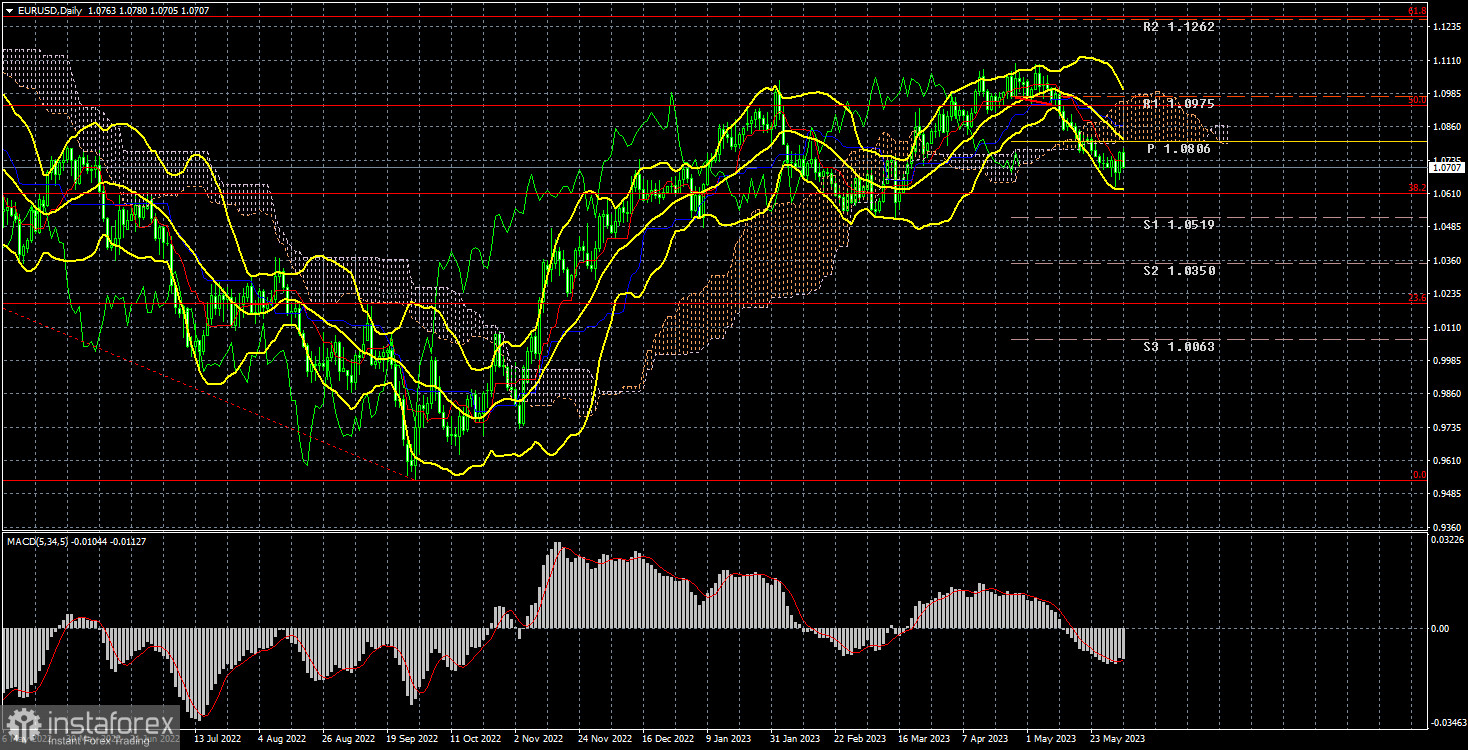Select the P 1.0806 pivot label

point(1179,149)
